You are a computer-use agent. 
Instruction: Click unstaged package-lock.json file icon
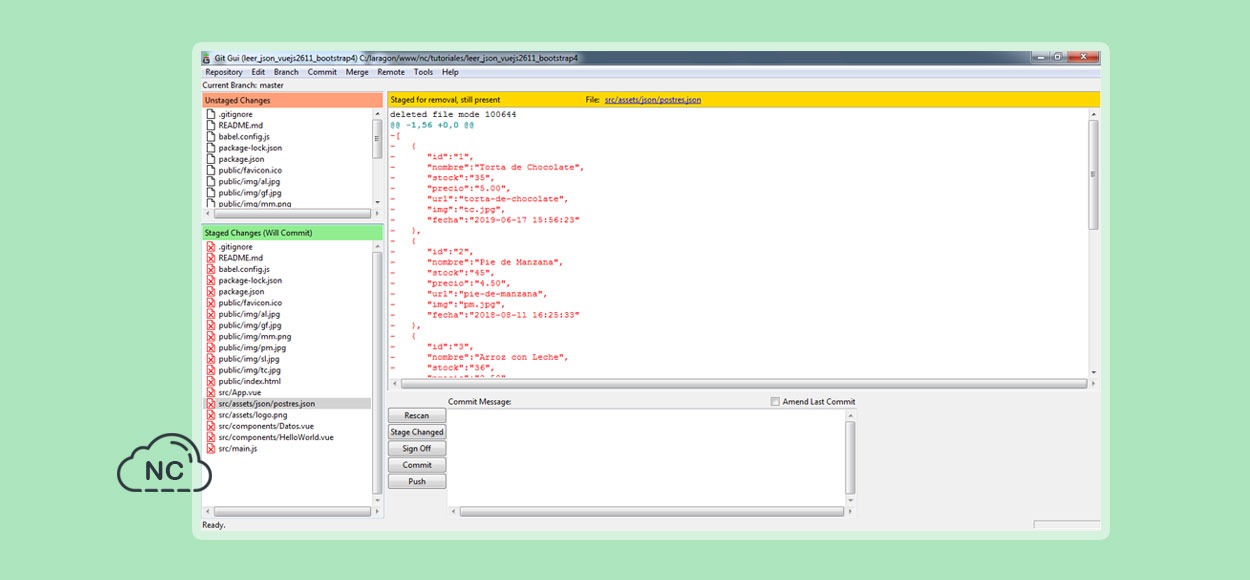coord(211,148)
